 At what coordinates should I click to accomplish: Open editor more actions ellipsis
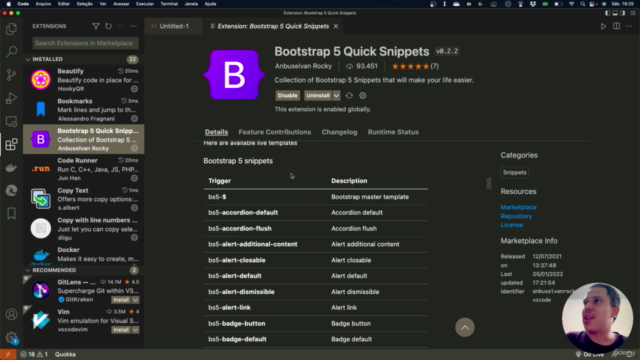tap(629, 26)
